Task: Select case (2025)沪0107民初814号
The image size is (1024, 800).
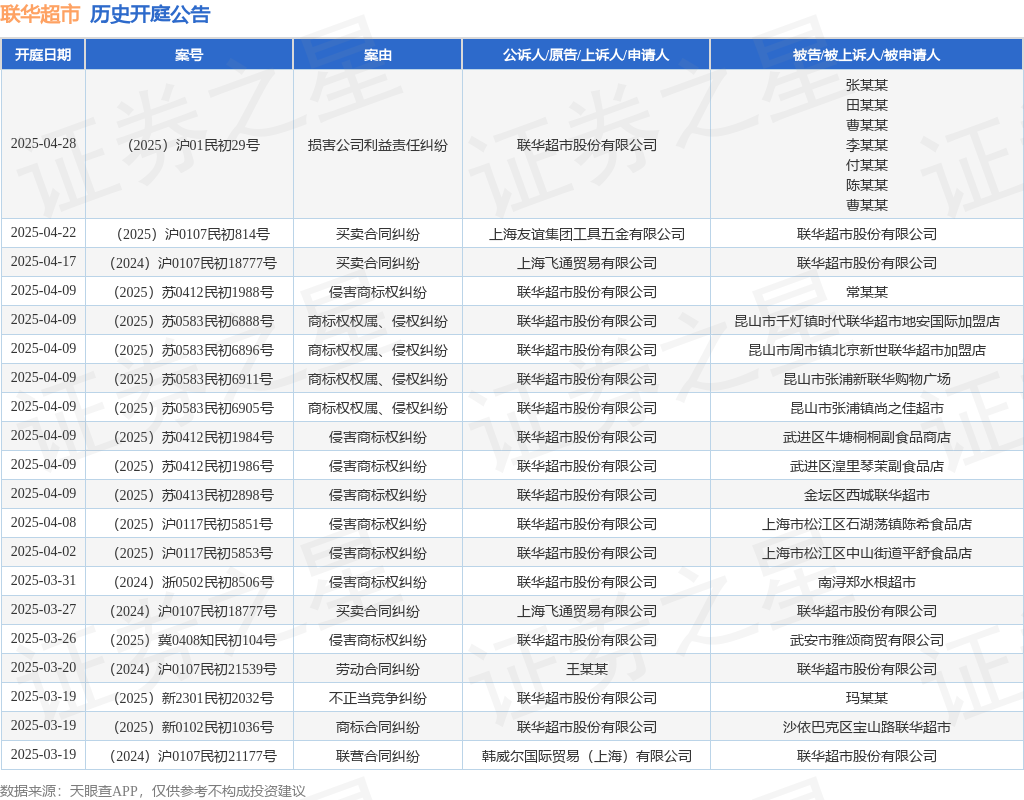Action: [x=193, y=234]
